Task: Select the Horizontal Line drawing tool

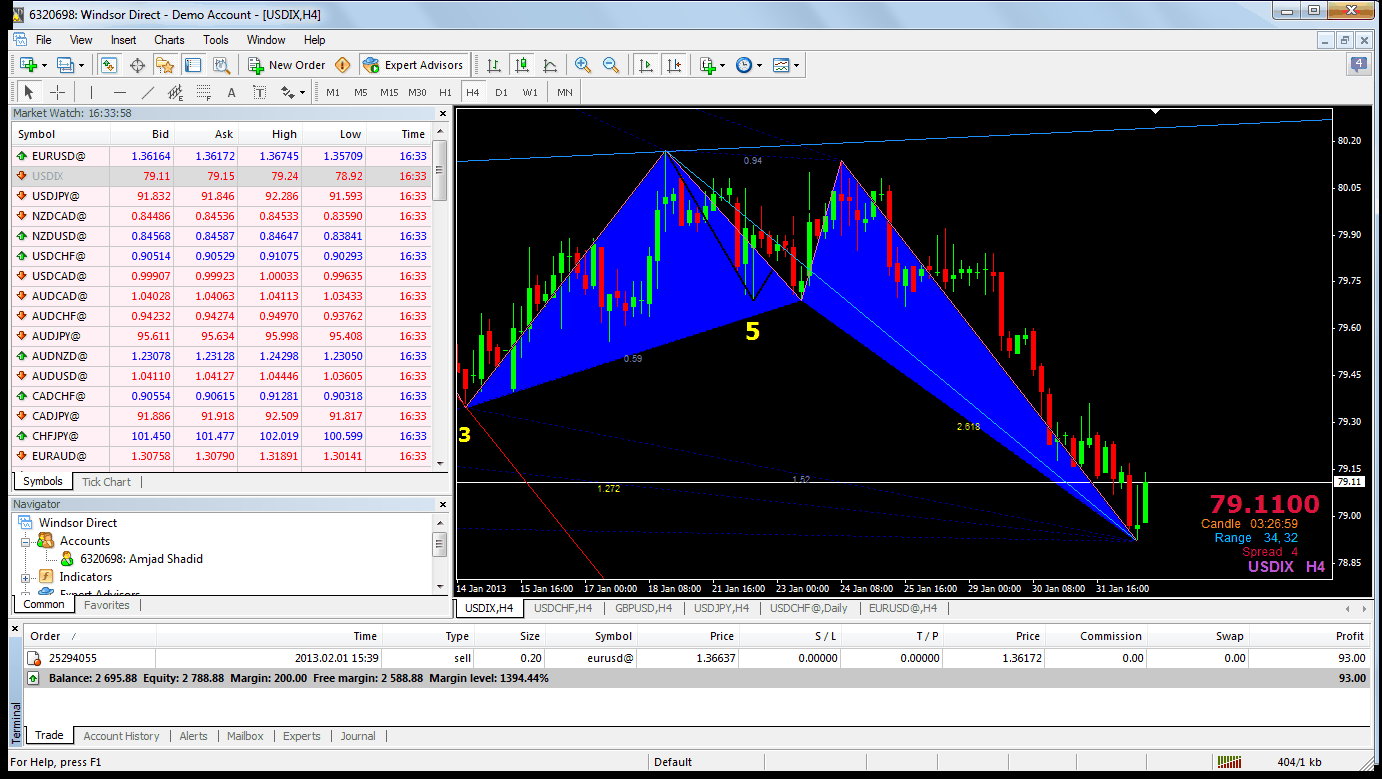Action: pyautogui.click(x=119, y=92)
